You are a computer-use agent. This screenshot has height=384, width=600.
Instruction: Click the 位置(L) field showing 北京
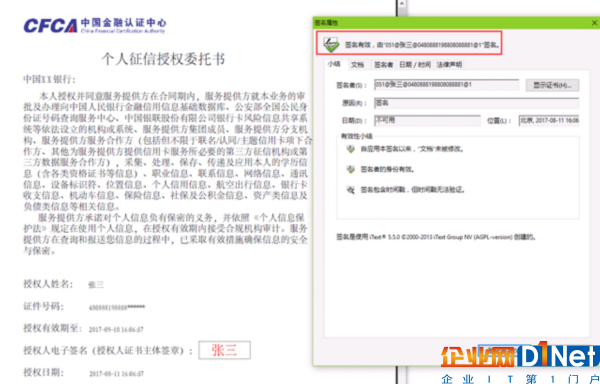pyautogui.click(x=549, y=120)
